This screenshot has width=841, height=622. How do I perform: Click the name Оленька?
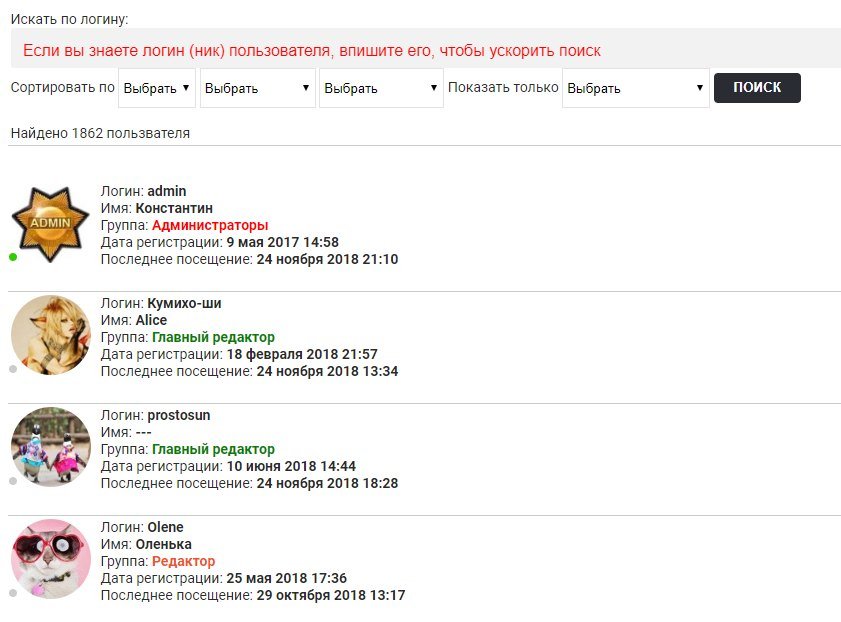coord(164,544)
